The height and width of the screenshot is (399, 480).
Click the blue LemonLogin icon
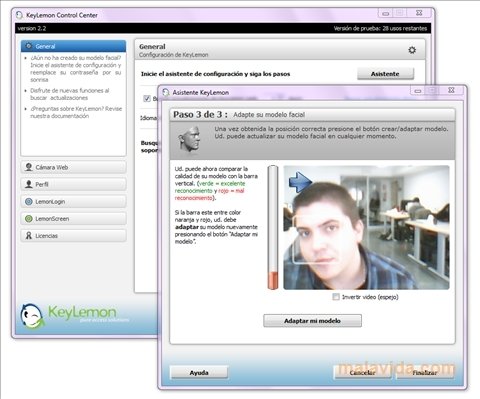(29, 201)
